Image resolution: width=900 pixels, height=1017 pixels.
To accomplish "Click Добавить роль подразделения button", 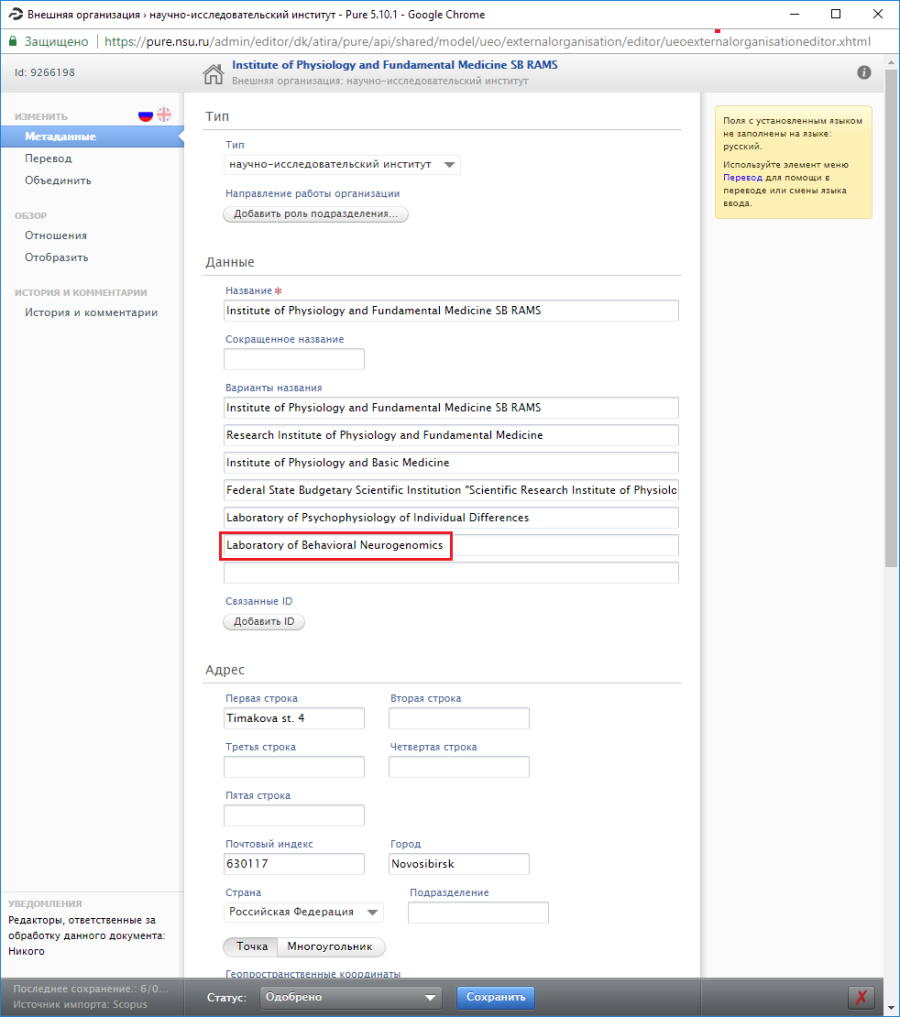I will click(x=315, y=214).
